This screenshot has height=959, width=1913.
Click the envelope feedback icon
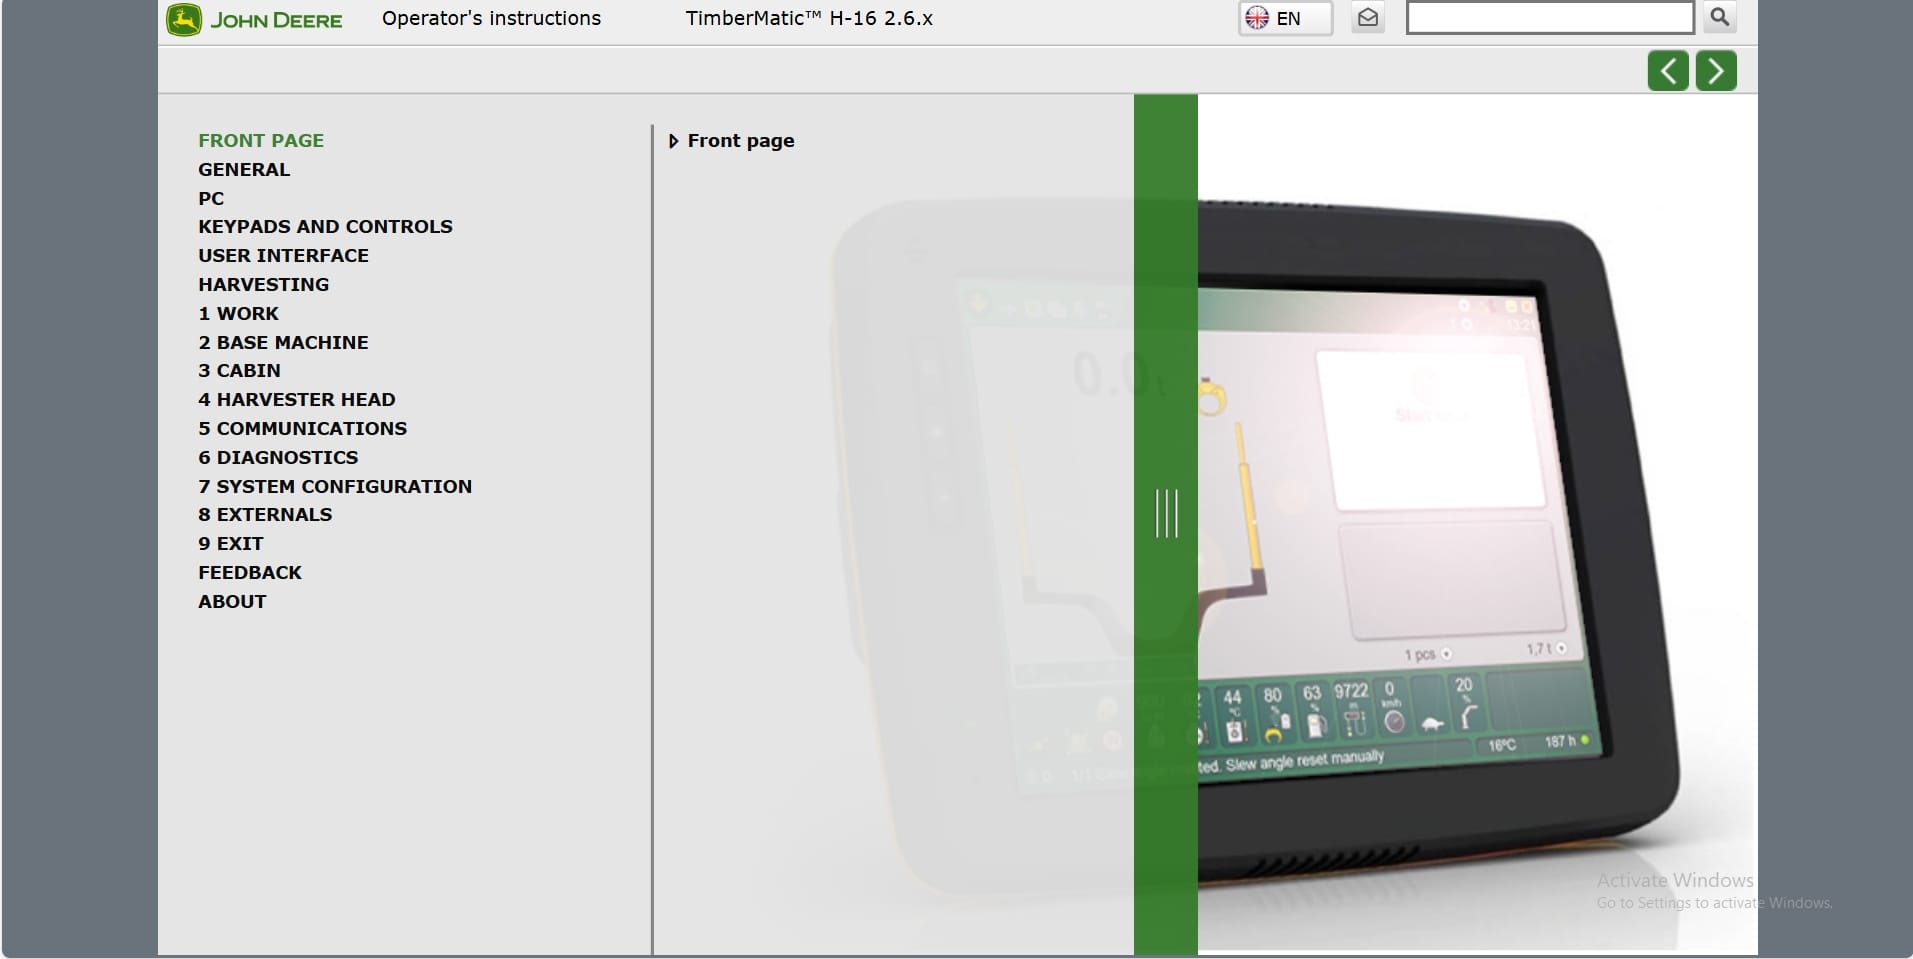1368,18
